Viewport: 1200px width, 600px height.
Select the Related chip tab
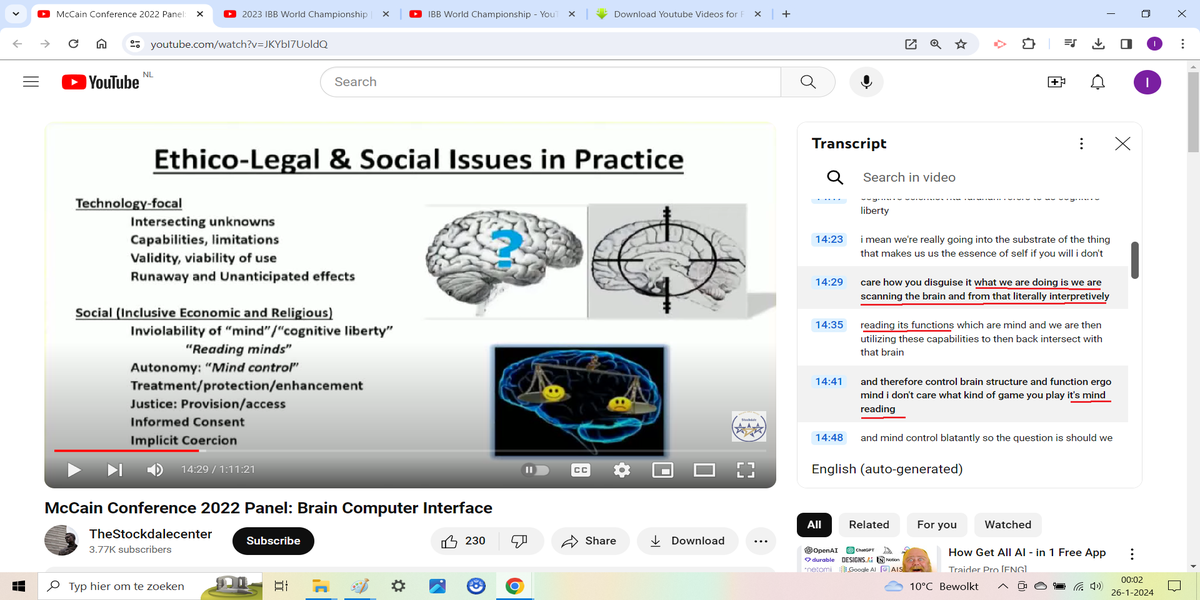pyautogui.click(x=868, y=524)
